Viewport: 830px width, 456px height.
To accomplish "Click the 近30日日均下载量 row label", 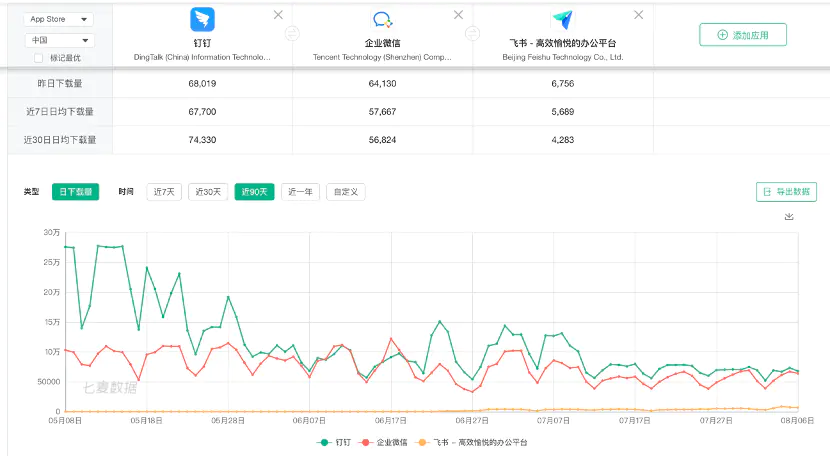I will coord(60,140).
